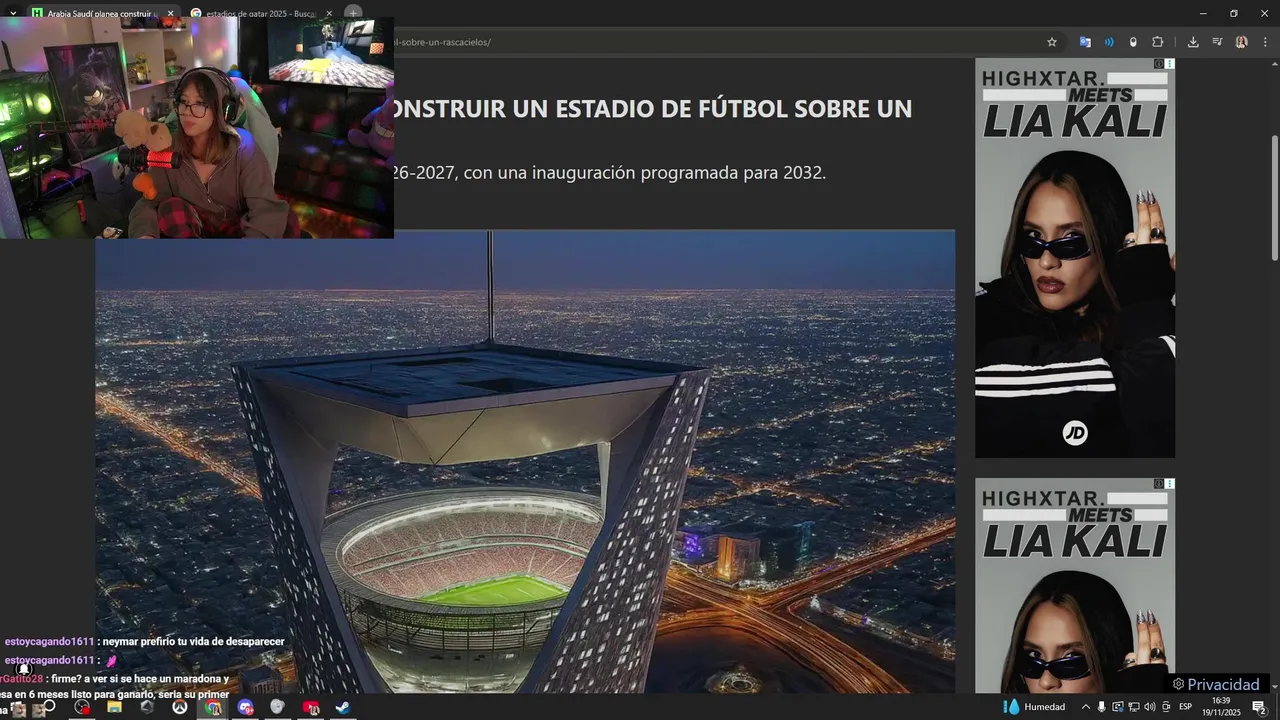The image size is (1280, 720).
Task: Click the ESP language indicator
Action: click(1185, 707)
